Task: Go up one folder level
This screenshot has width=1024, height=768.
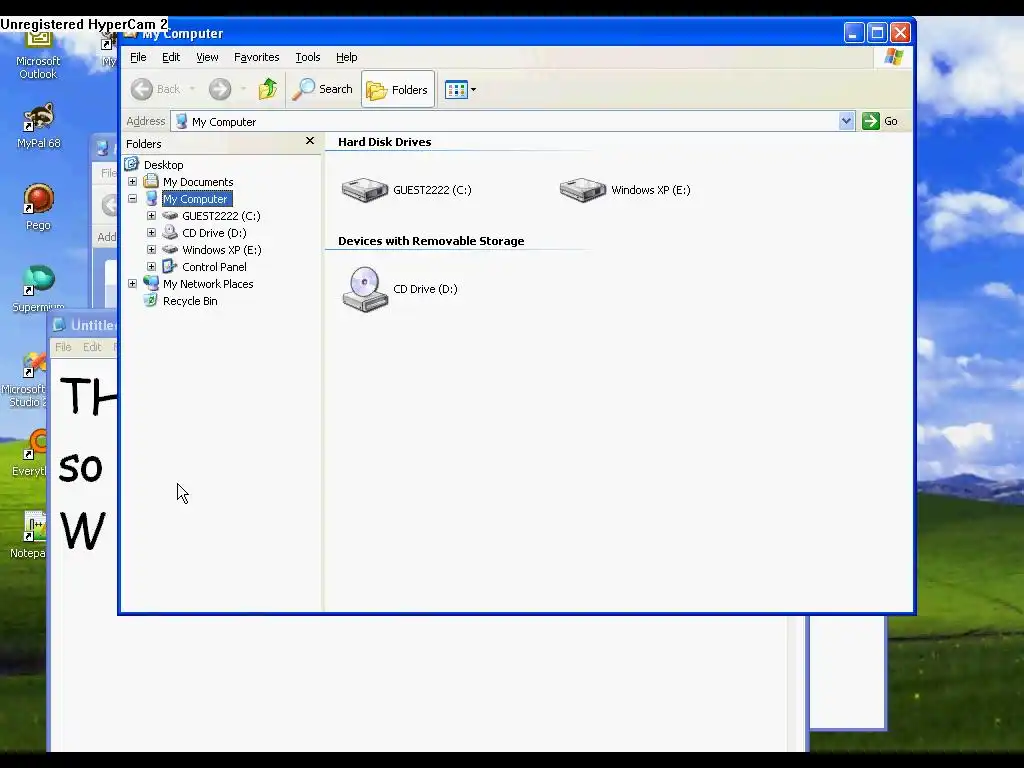Action: pos(268,89)
